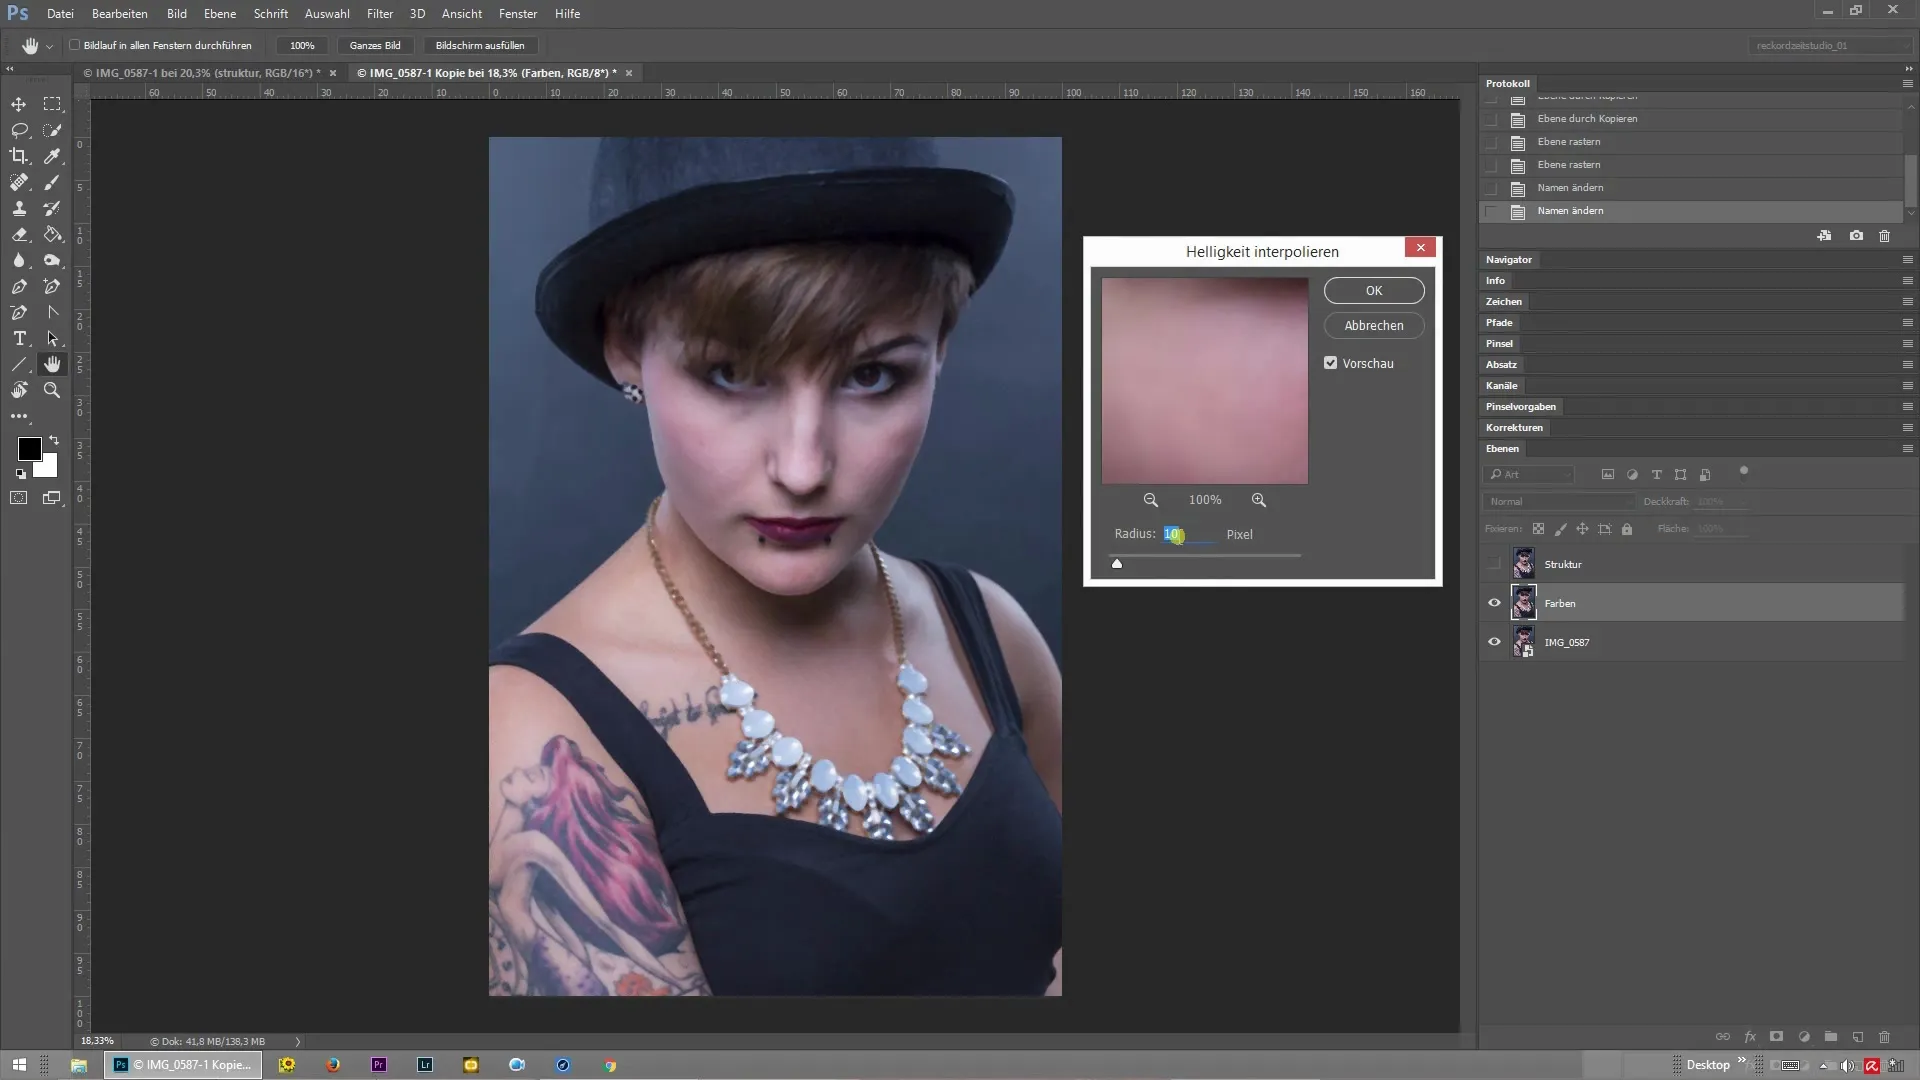Open workspace switcher dropdown
This screenshot has height=1080, width=1920.
pos(1831,45)
